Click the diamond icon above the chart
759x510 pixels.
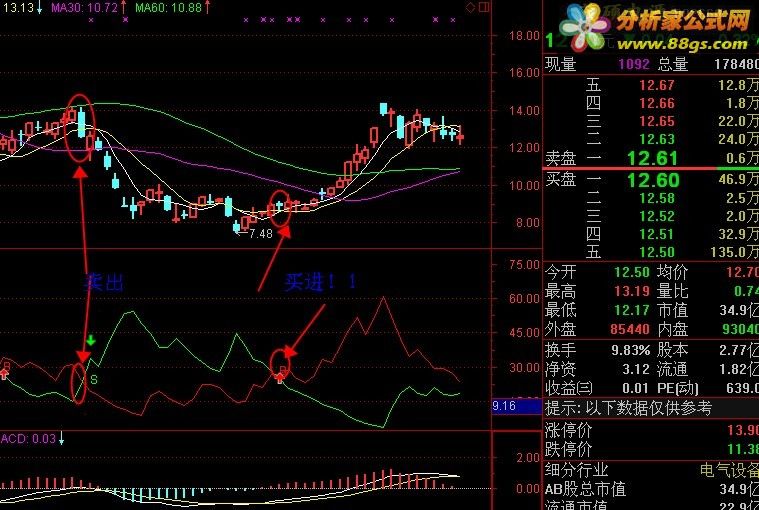click(470, 7)
